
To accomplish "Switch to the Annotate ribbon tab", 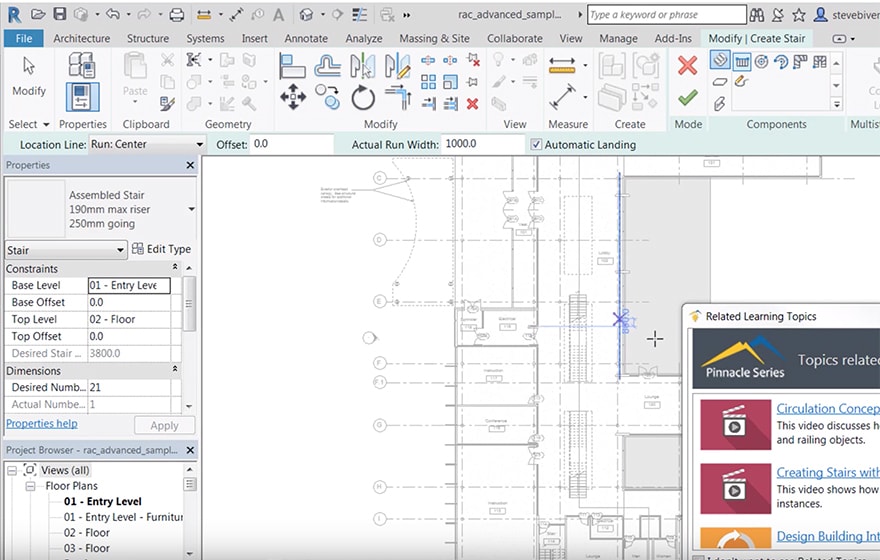I will click(x=306, y=38).
